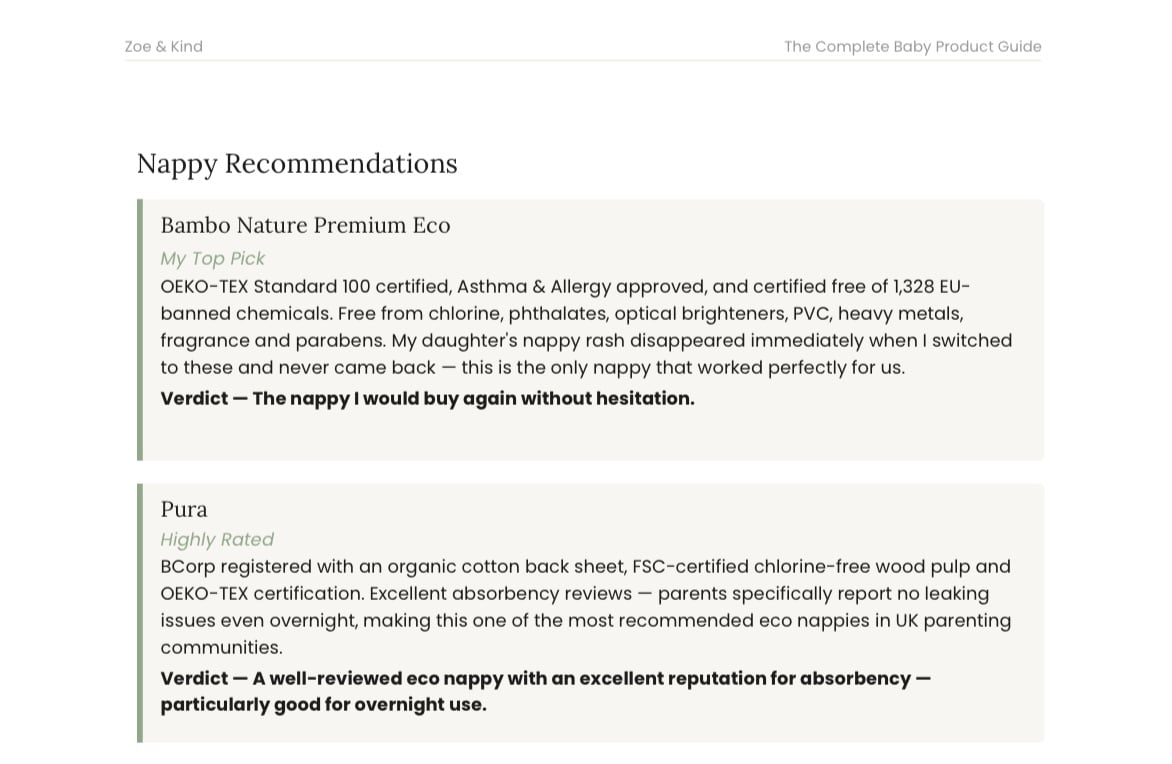Click the text mentioning UK parenting communities
Image resolution: width=1172 pixels, height=764 pixels.
(x=585, y=634)
